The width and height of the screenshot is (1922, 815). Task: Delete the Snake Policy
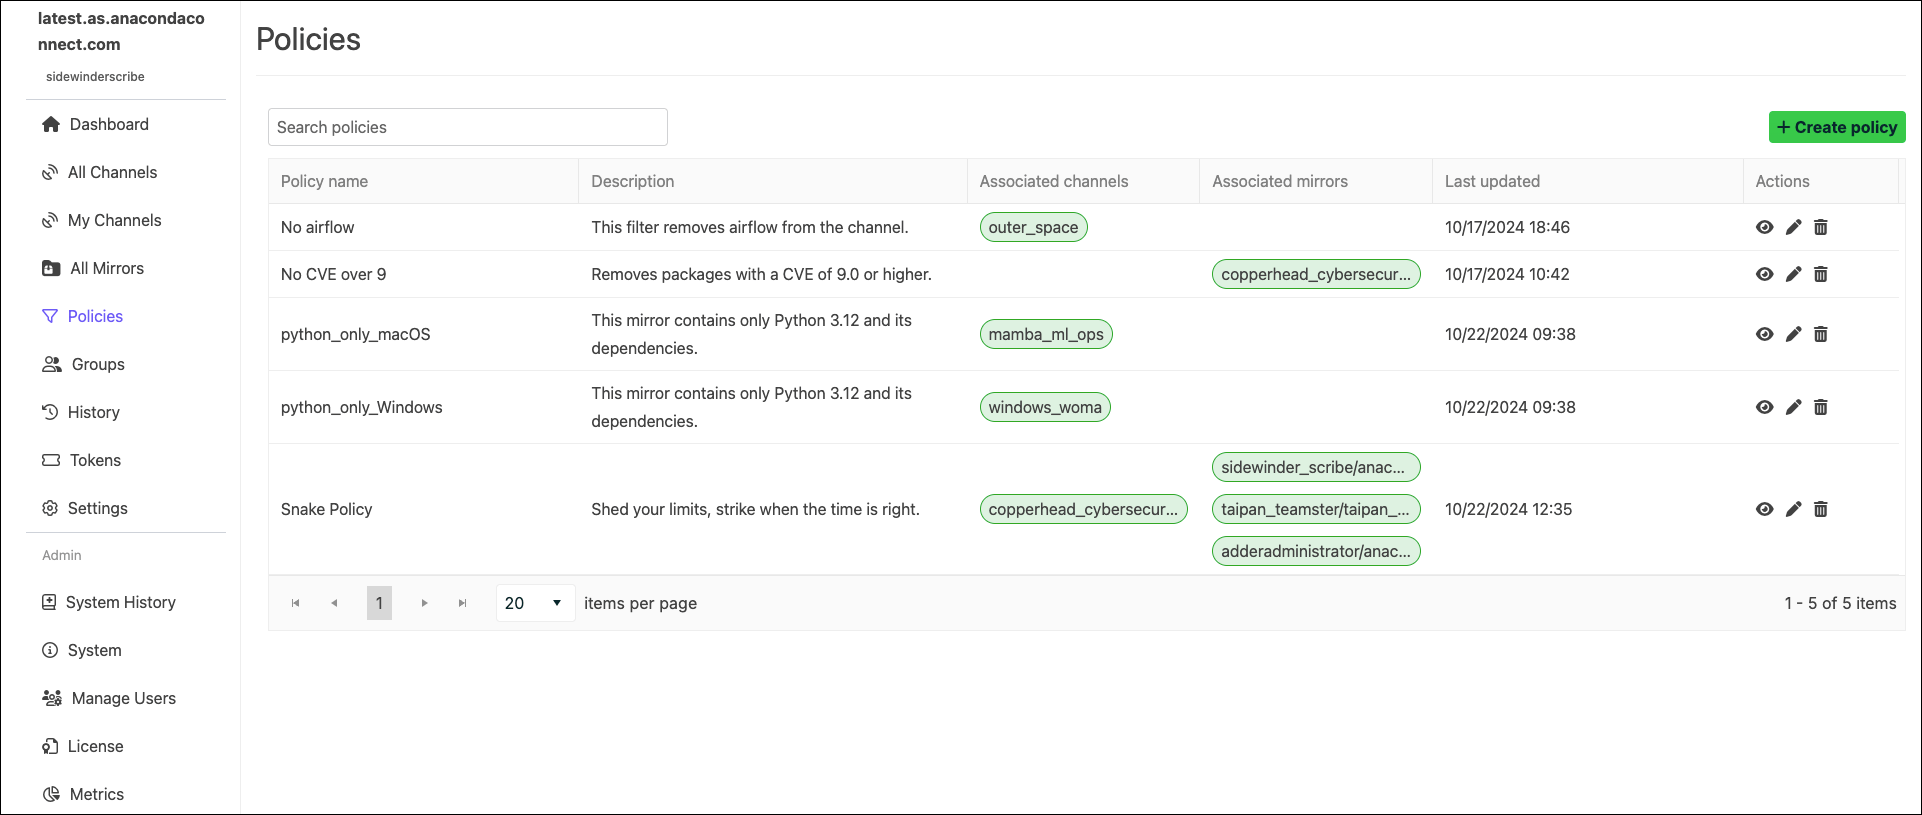pyautogui.click(x=1821, y=509)
